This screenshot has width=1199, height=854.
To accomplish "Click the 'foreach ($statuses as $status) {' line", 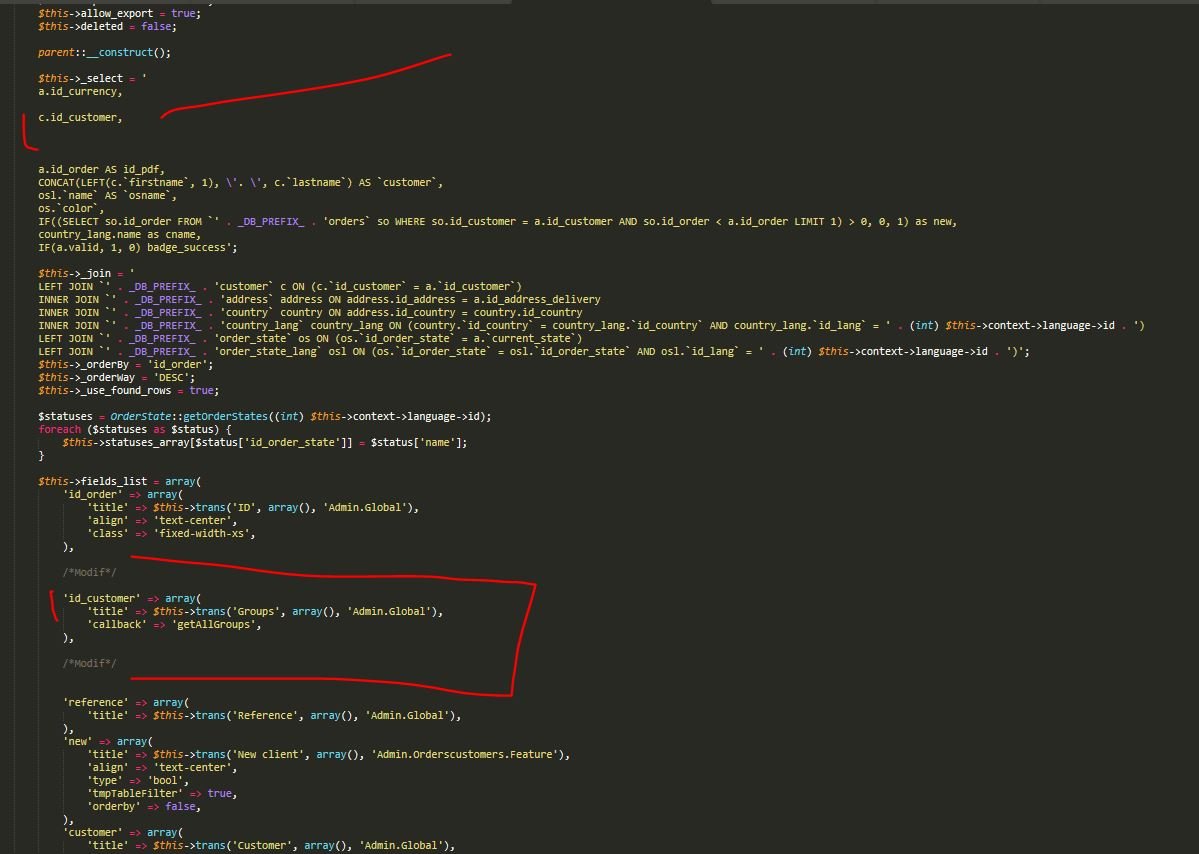I will coord(135,430).
